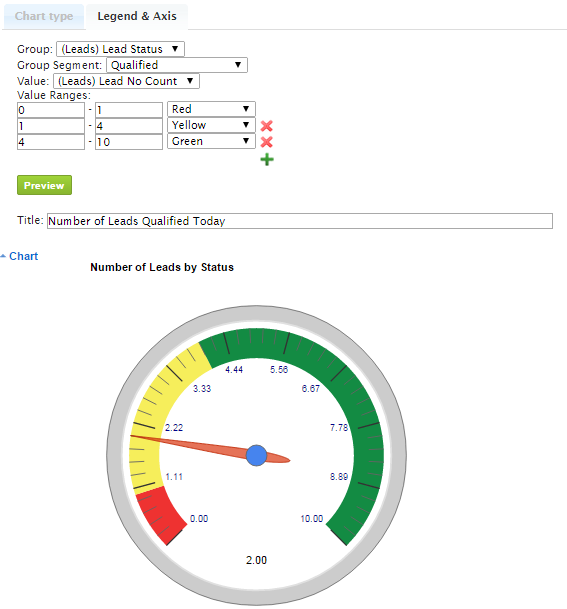This screenshot has width=567, height=609.
Task: Change the Green range color dropdown
Action: [211, 141]
